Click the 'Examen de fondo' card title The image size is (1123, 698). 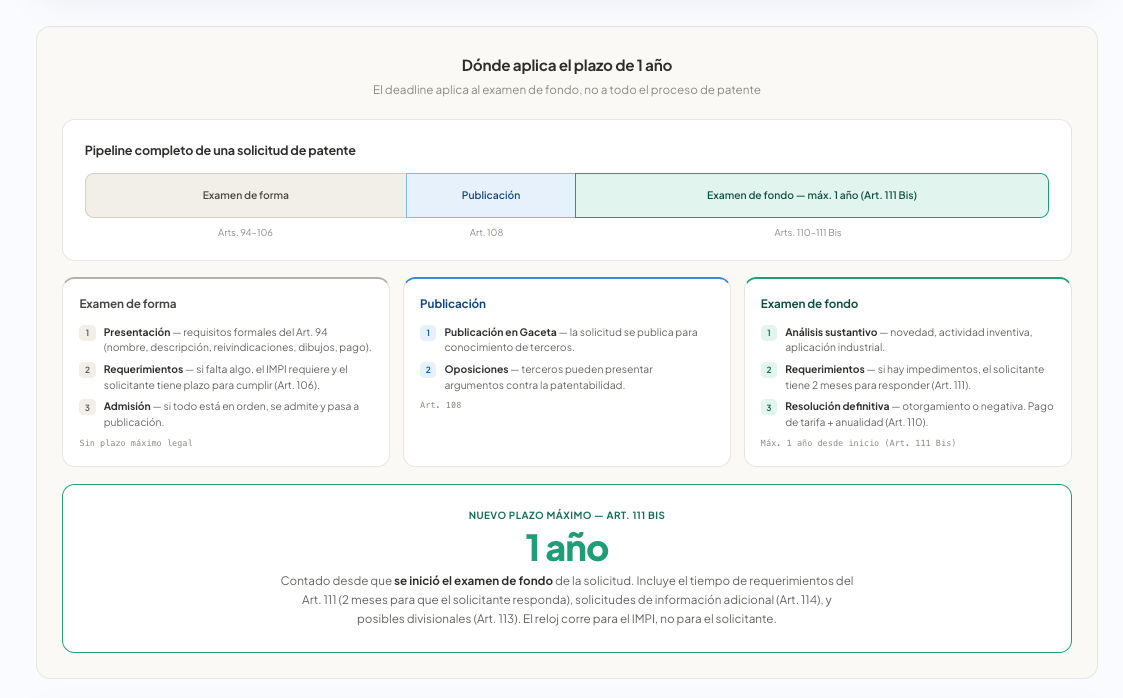tap(809, 304)
